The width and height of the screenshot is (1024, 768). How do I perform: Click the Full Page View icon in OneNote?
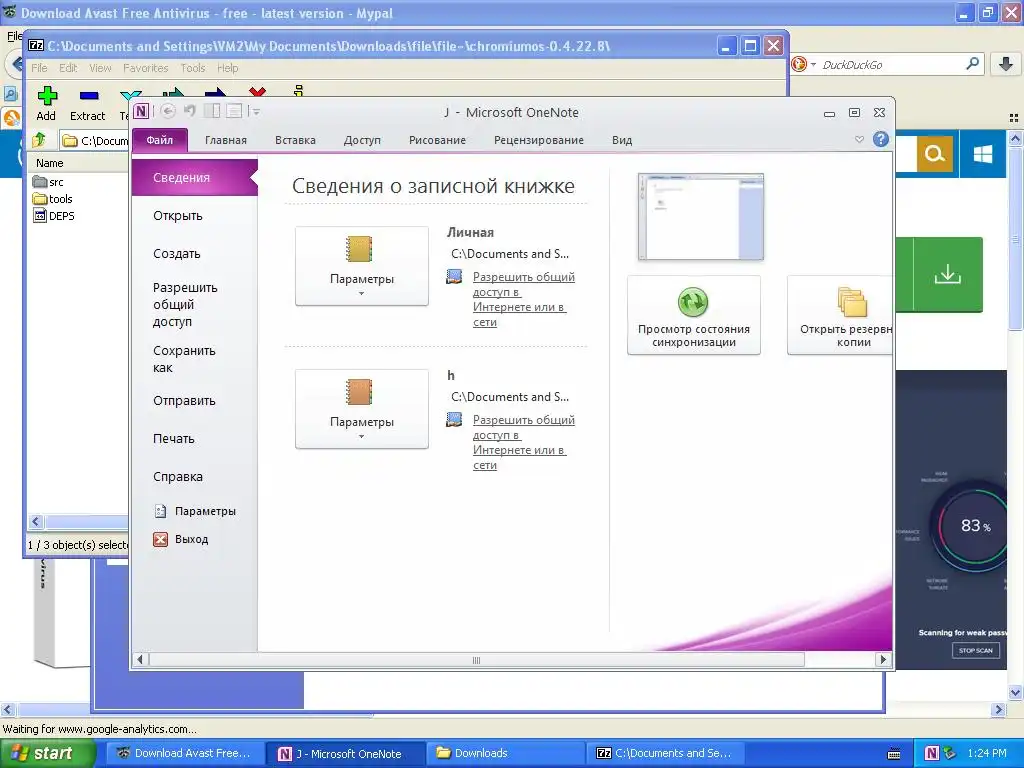pos(234,111)
